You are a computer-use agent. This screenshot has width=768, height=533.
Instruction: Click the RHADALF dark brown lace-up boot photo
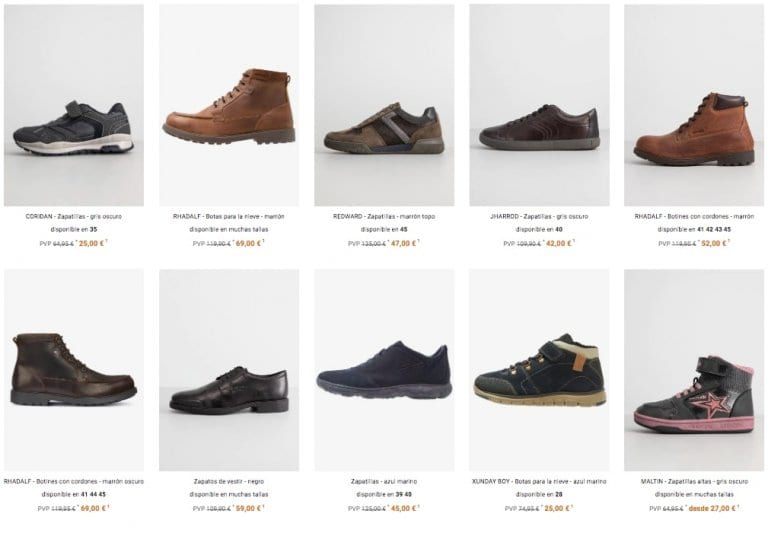pyautogui.click(x=73, y=370)
